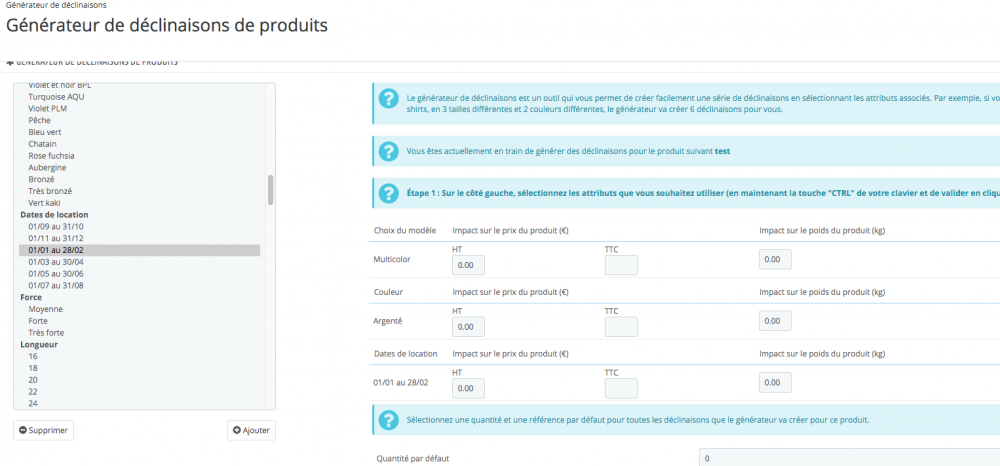Click the help icon beside the default quantity message
This screenshot has width=1000, height=466.
click(x=389, y=420)
